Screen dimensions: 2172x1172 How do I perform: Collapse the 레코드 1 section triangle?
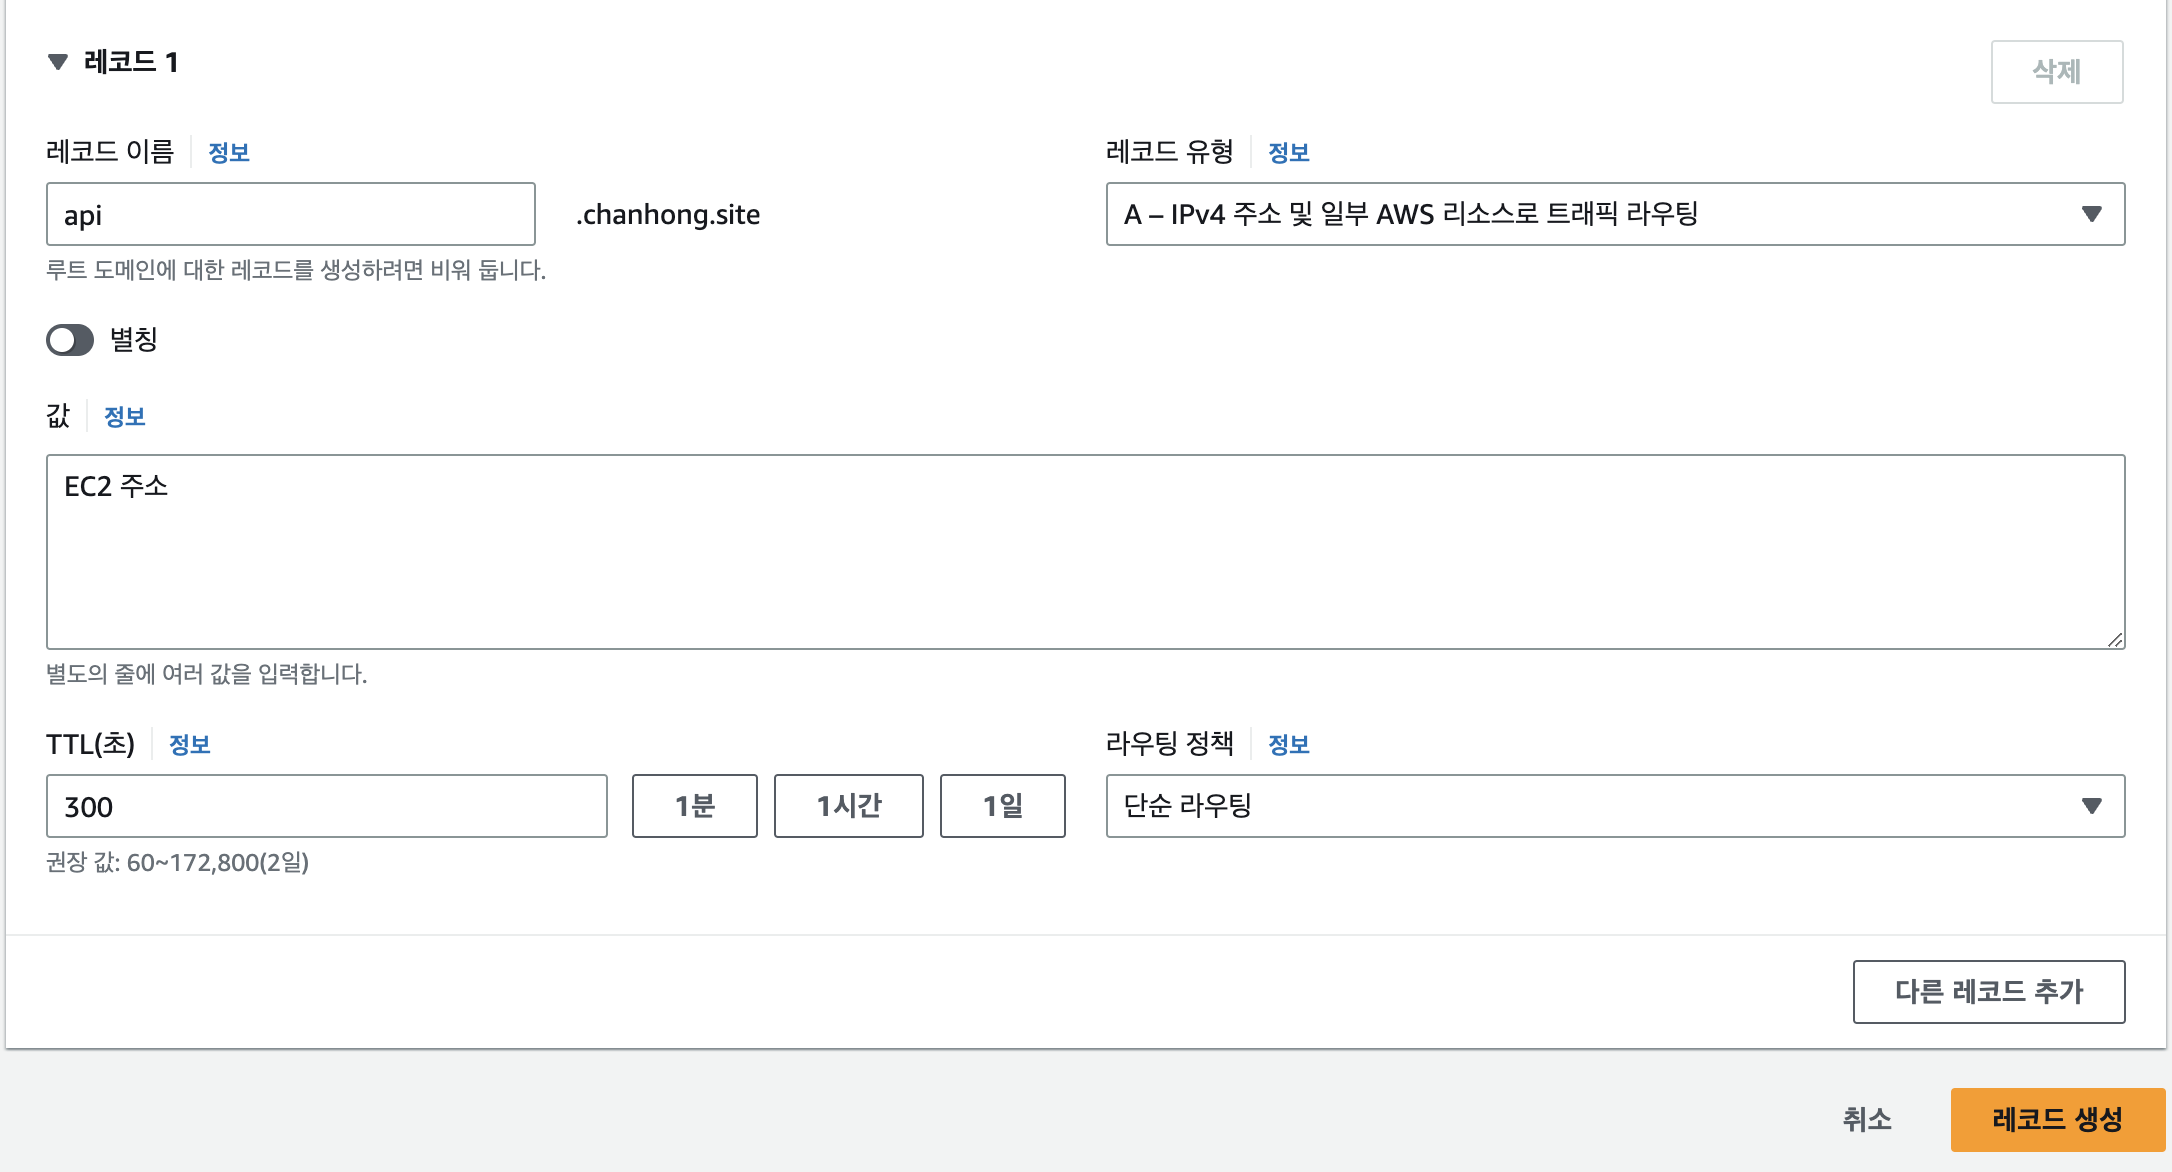pos(58,62)
